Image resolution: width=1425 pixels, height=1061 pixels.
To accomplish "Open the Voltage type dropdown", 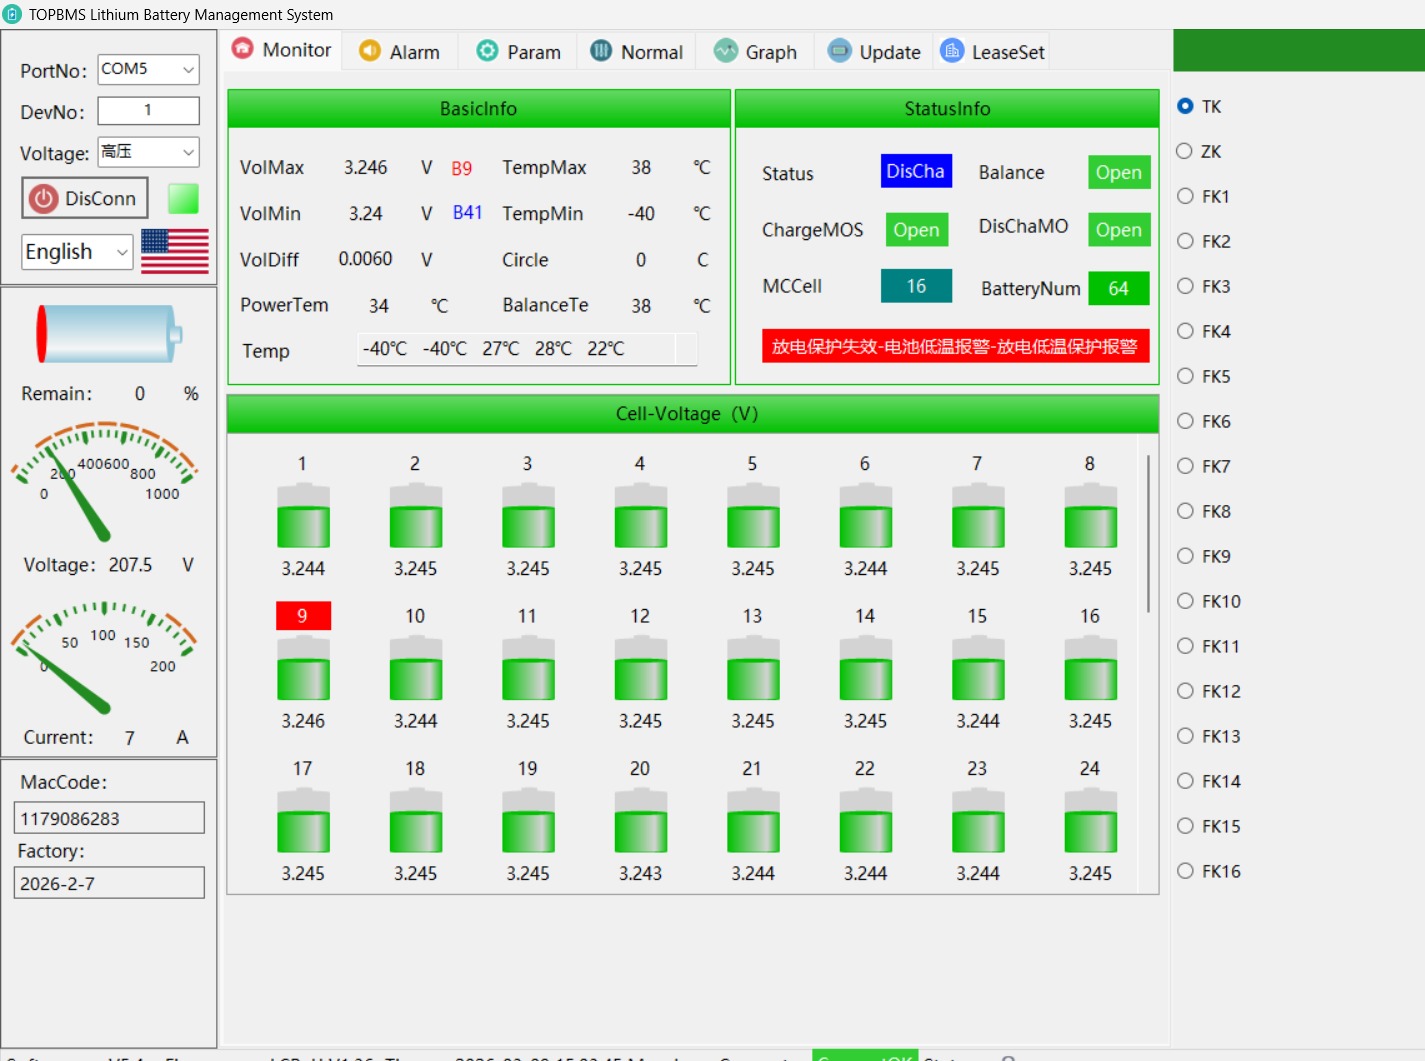I will (148, 152).
